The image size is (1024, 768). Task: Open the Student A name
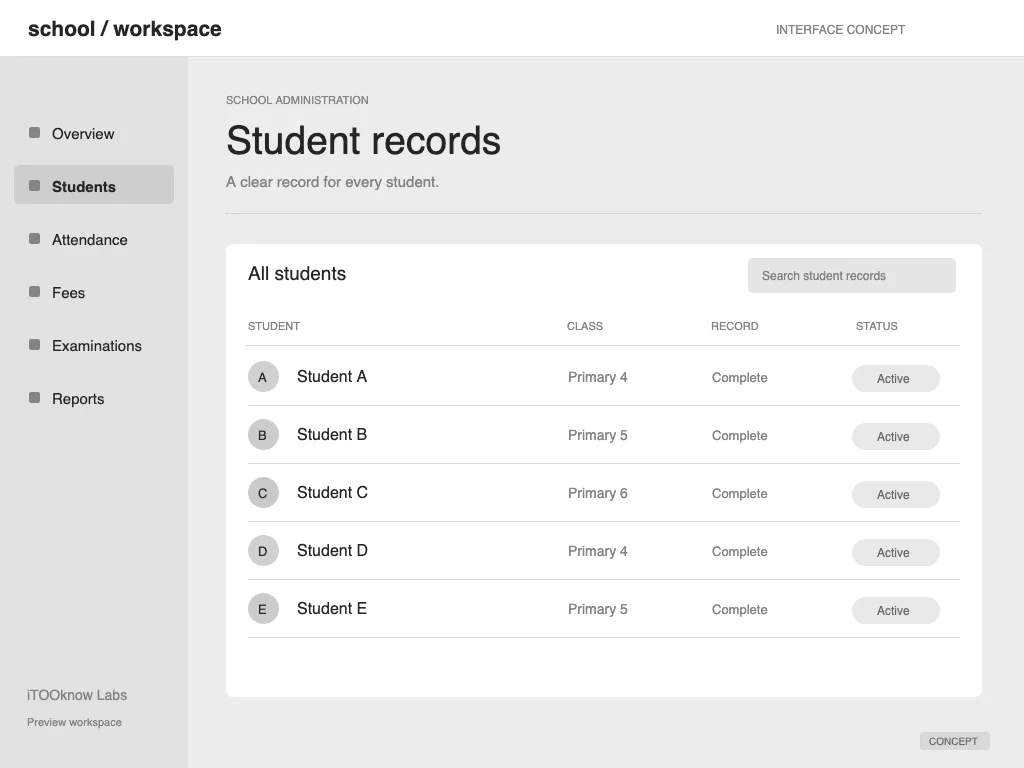point(332,377)
